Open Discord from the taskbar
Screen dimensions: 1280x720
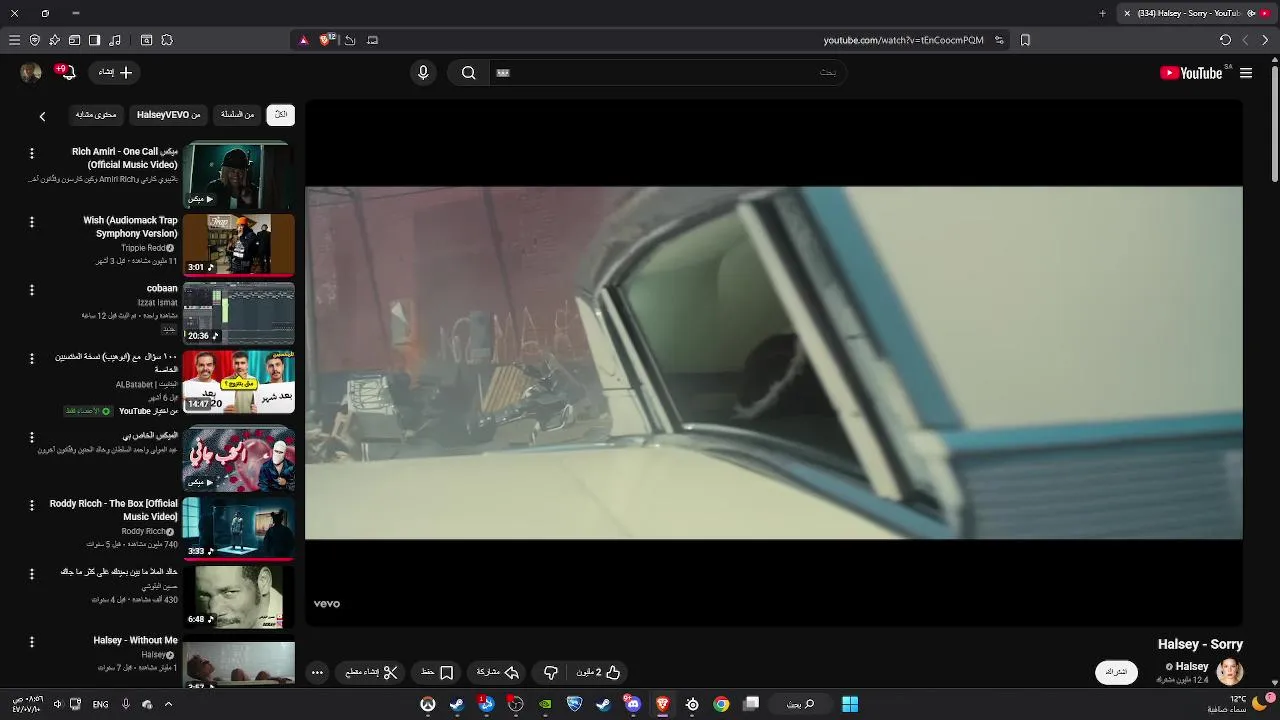coord(633,704)
